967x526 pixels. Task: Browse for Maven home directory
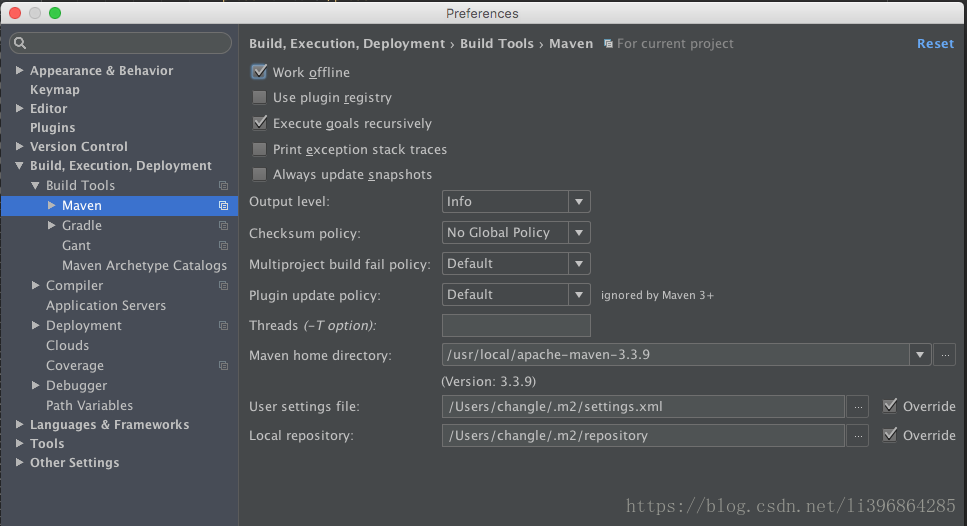(945, 355)
